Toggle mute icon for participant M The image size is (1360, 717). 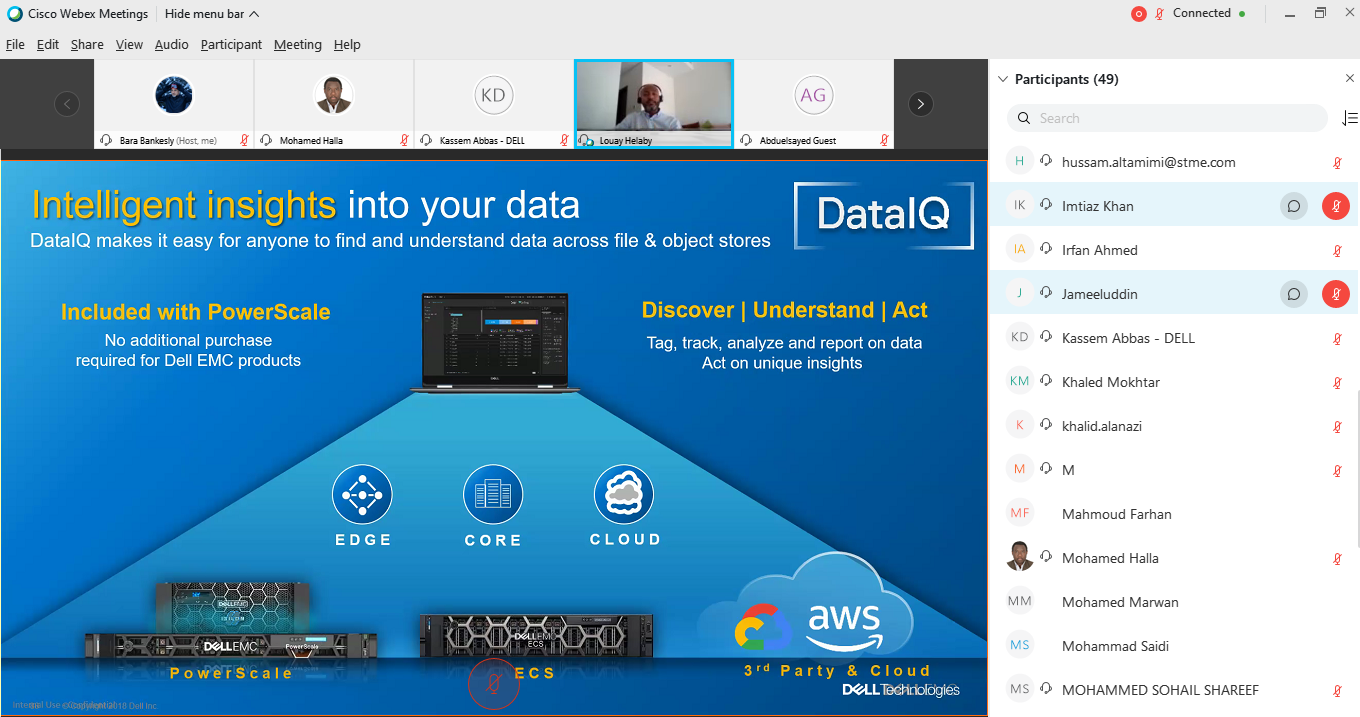pyautogui.click(x=1337, y=471)
